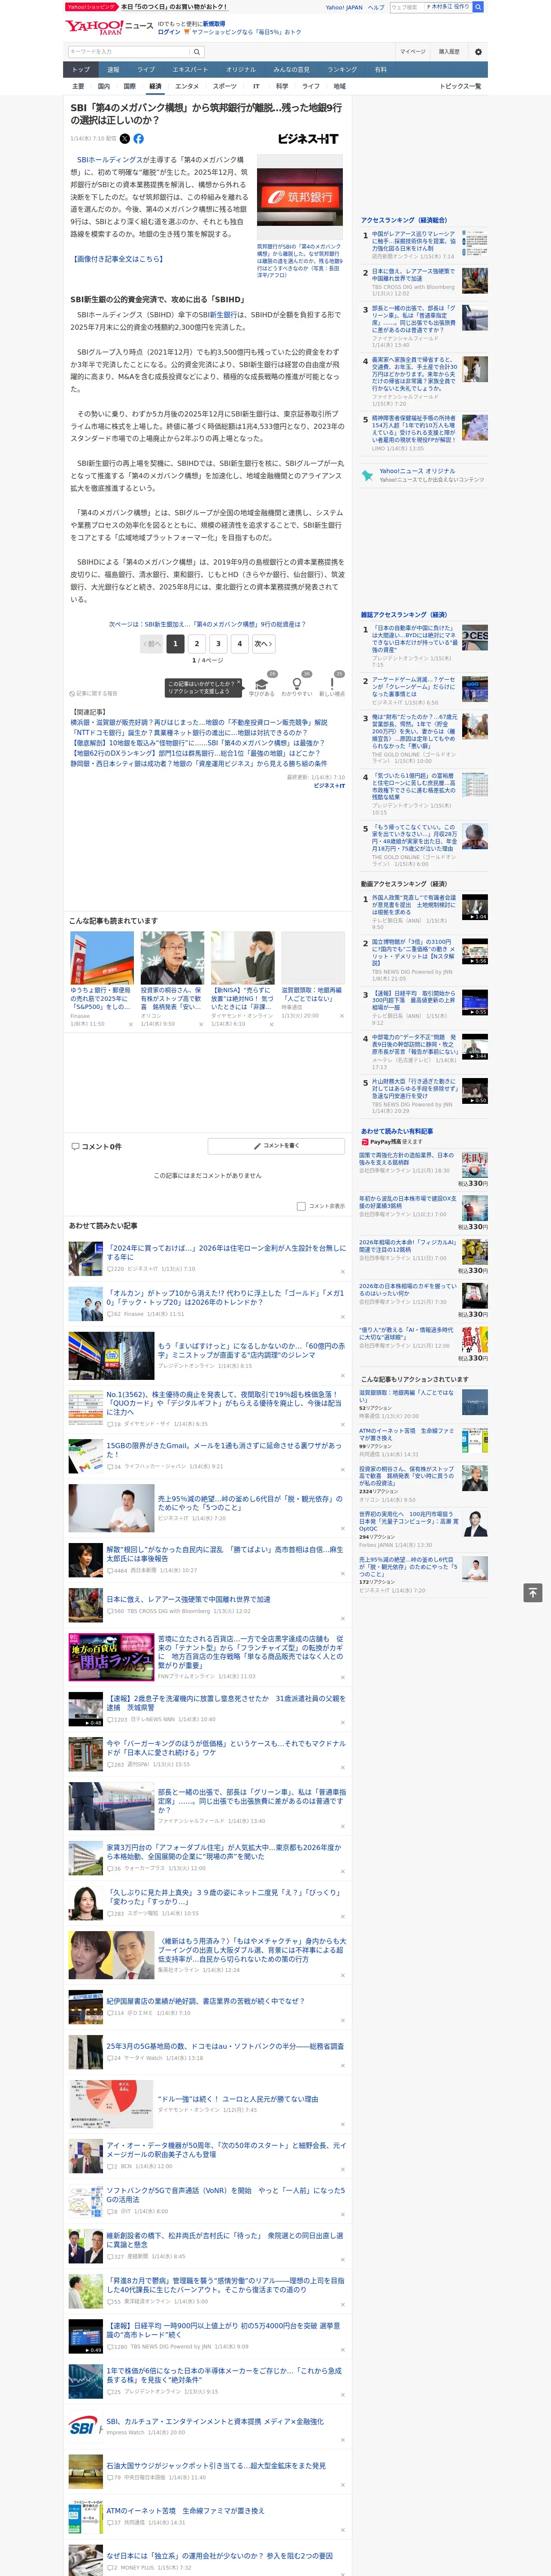Select the ライブ tab in top navigation
The width and height of the screenshot is (551, 2576).
(146, 70)
